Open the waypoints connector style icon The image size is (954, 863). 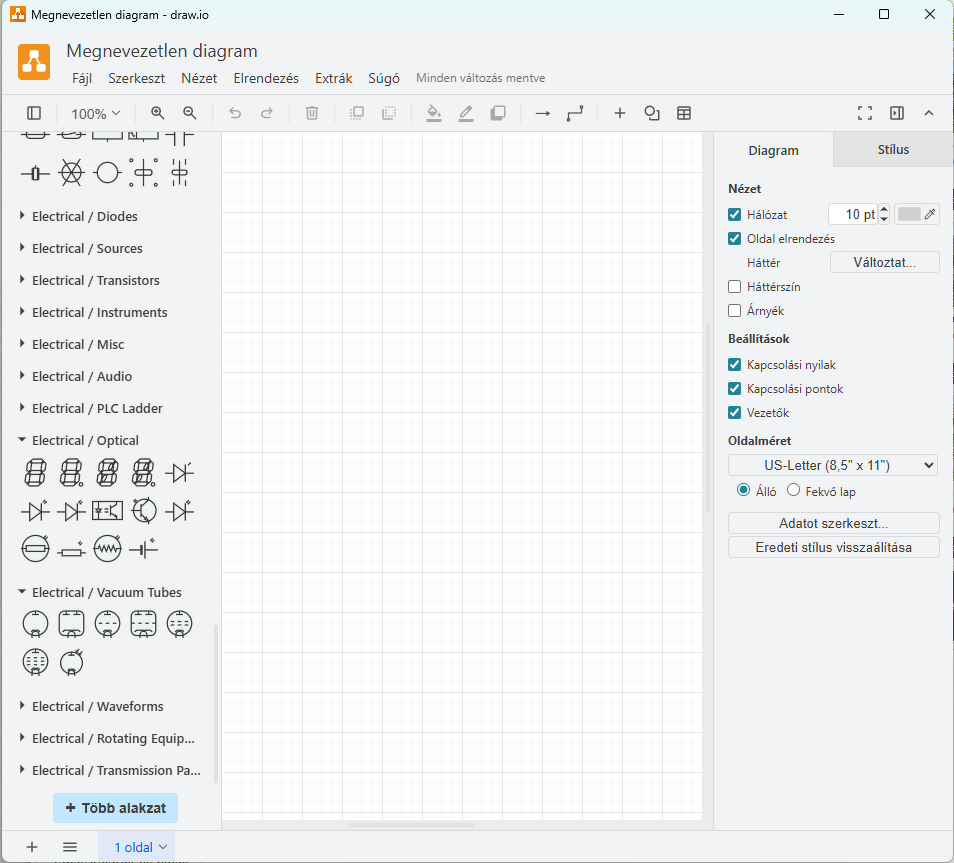point(575,113)
